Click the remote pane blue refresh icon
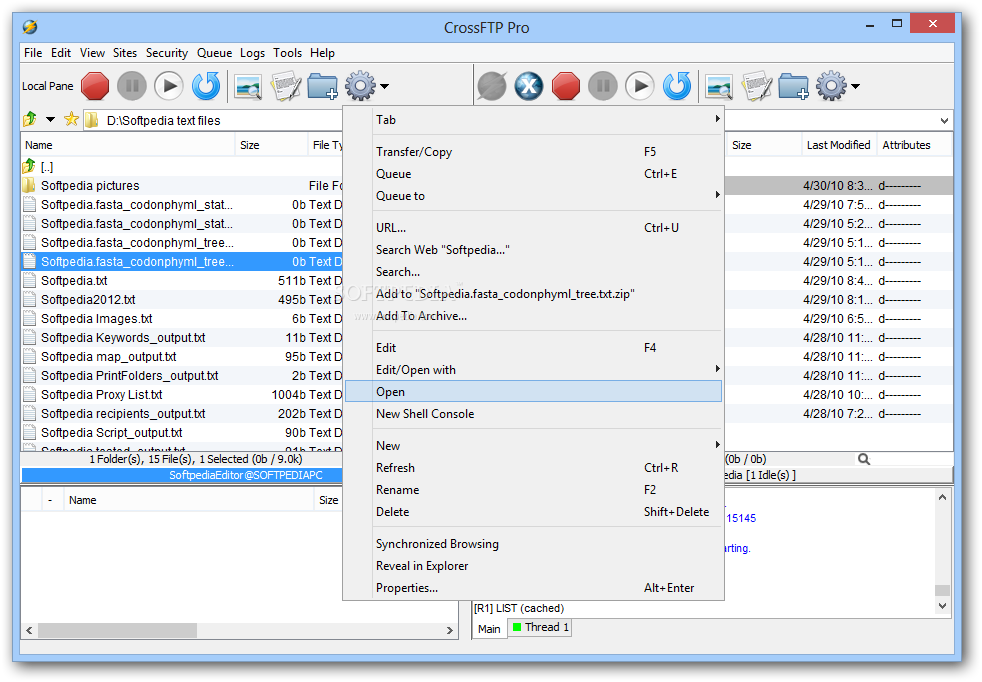Screen dimensions: 982x682 click(677, 86)
